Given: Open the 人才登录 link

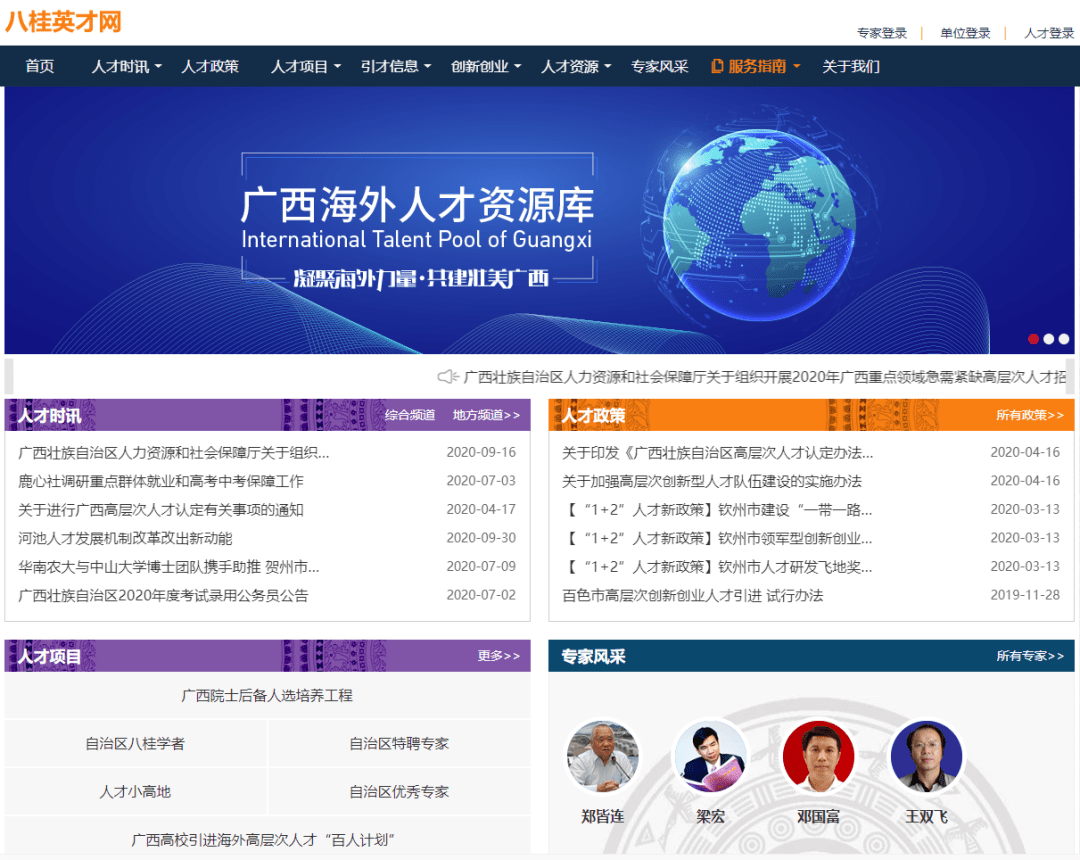Looking at the screenshot, I should 1049,33.
